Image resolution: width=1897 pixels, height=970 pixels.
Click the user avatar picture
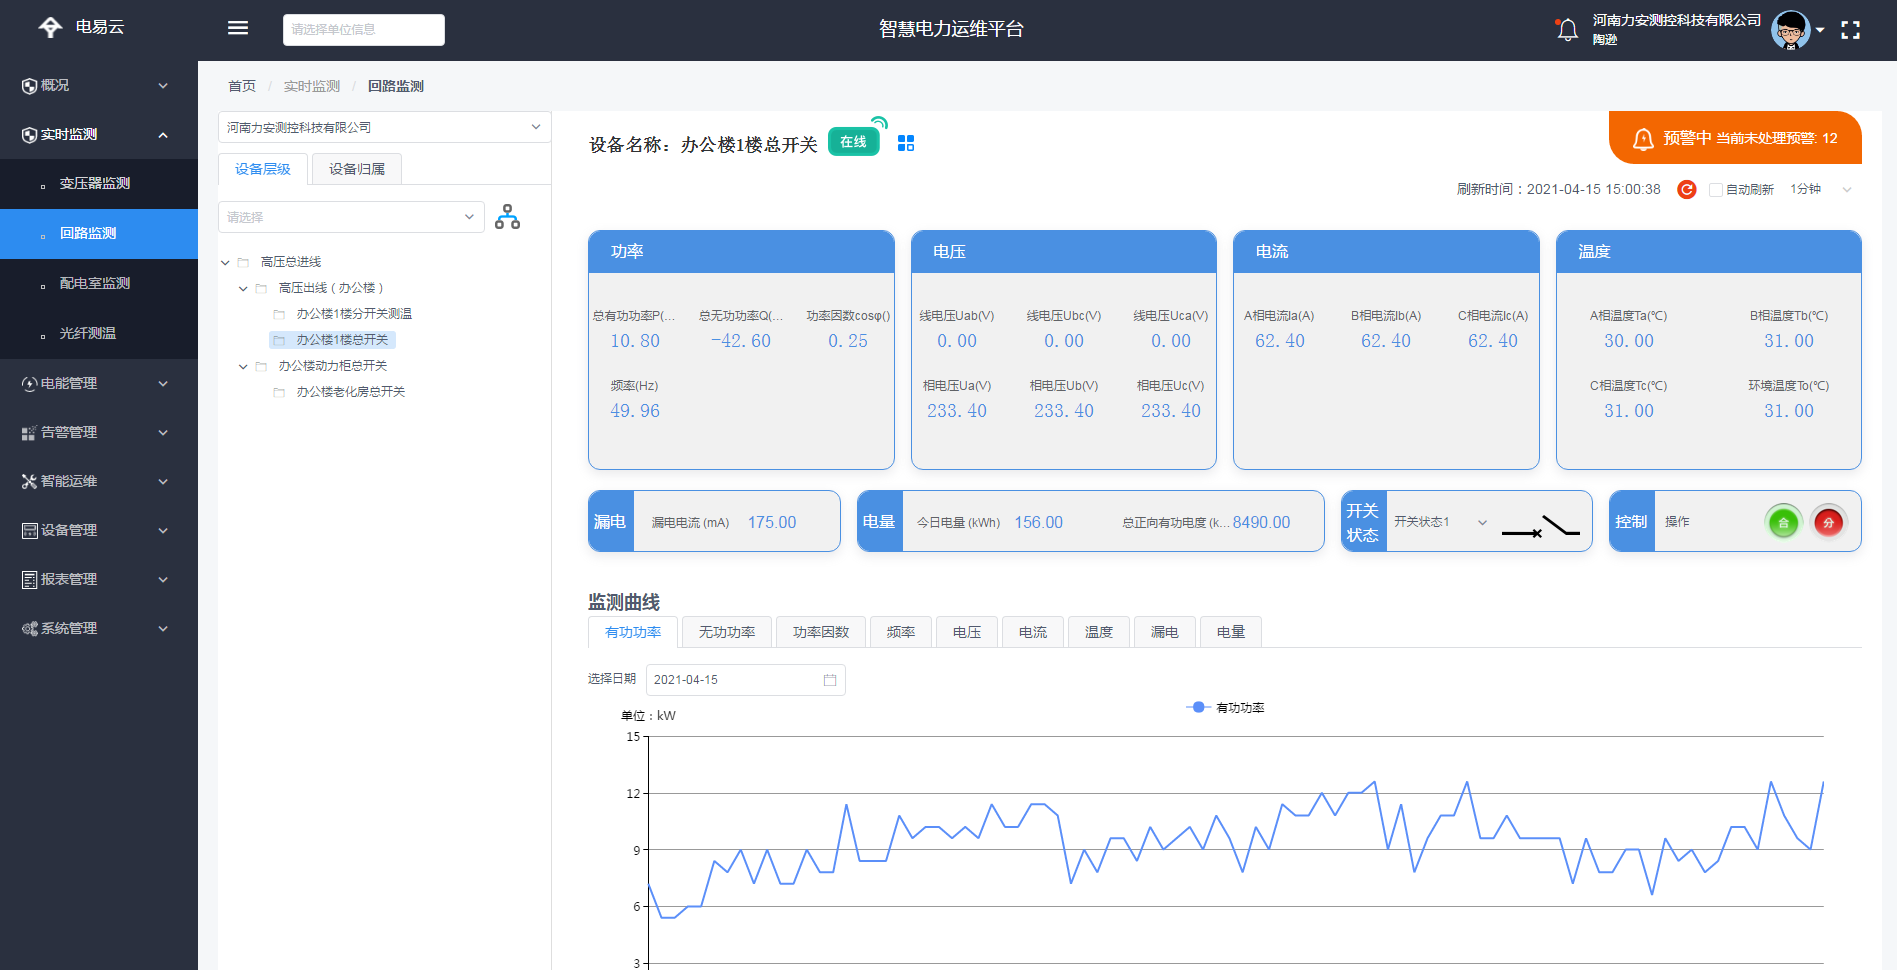(1790, 30)
